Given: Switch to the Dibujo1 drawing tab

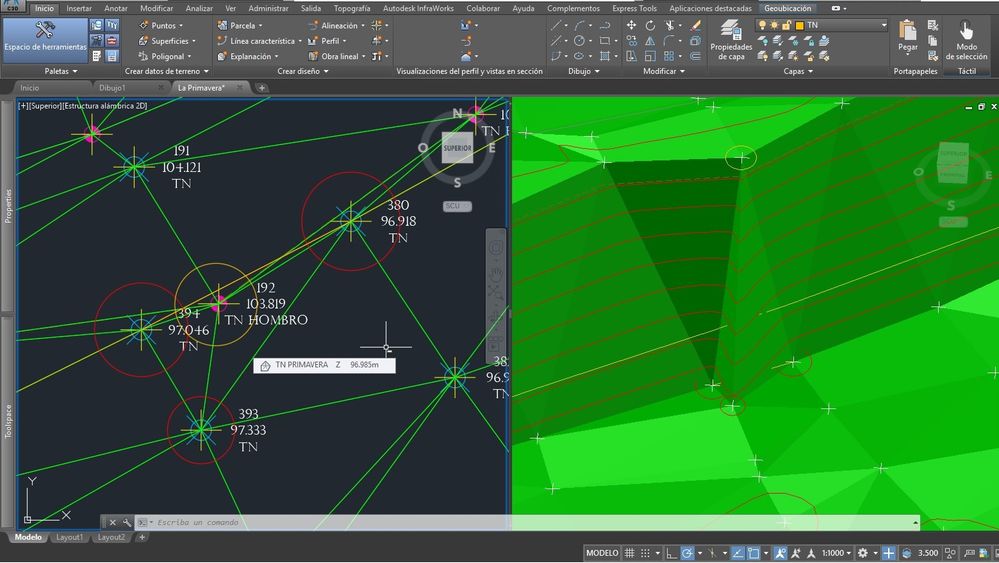Looking at the screenshot, I should [112, 88].
